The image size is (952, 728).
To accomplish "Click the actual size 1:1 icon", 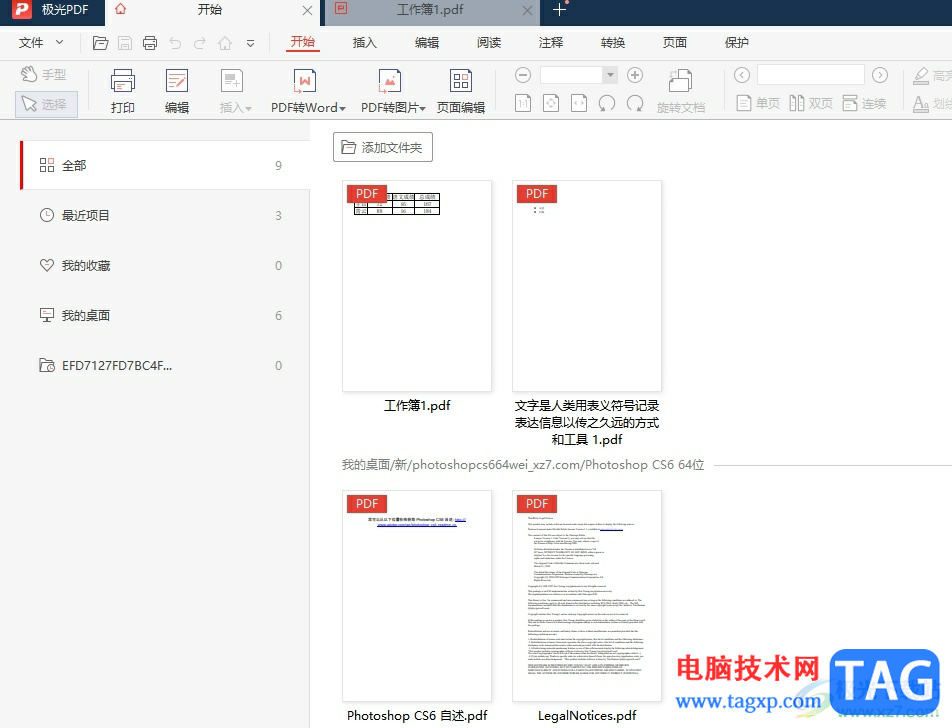I will (x=523, y=103).
